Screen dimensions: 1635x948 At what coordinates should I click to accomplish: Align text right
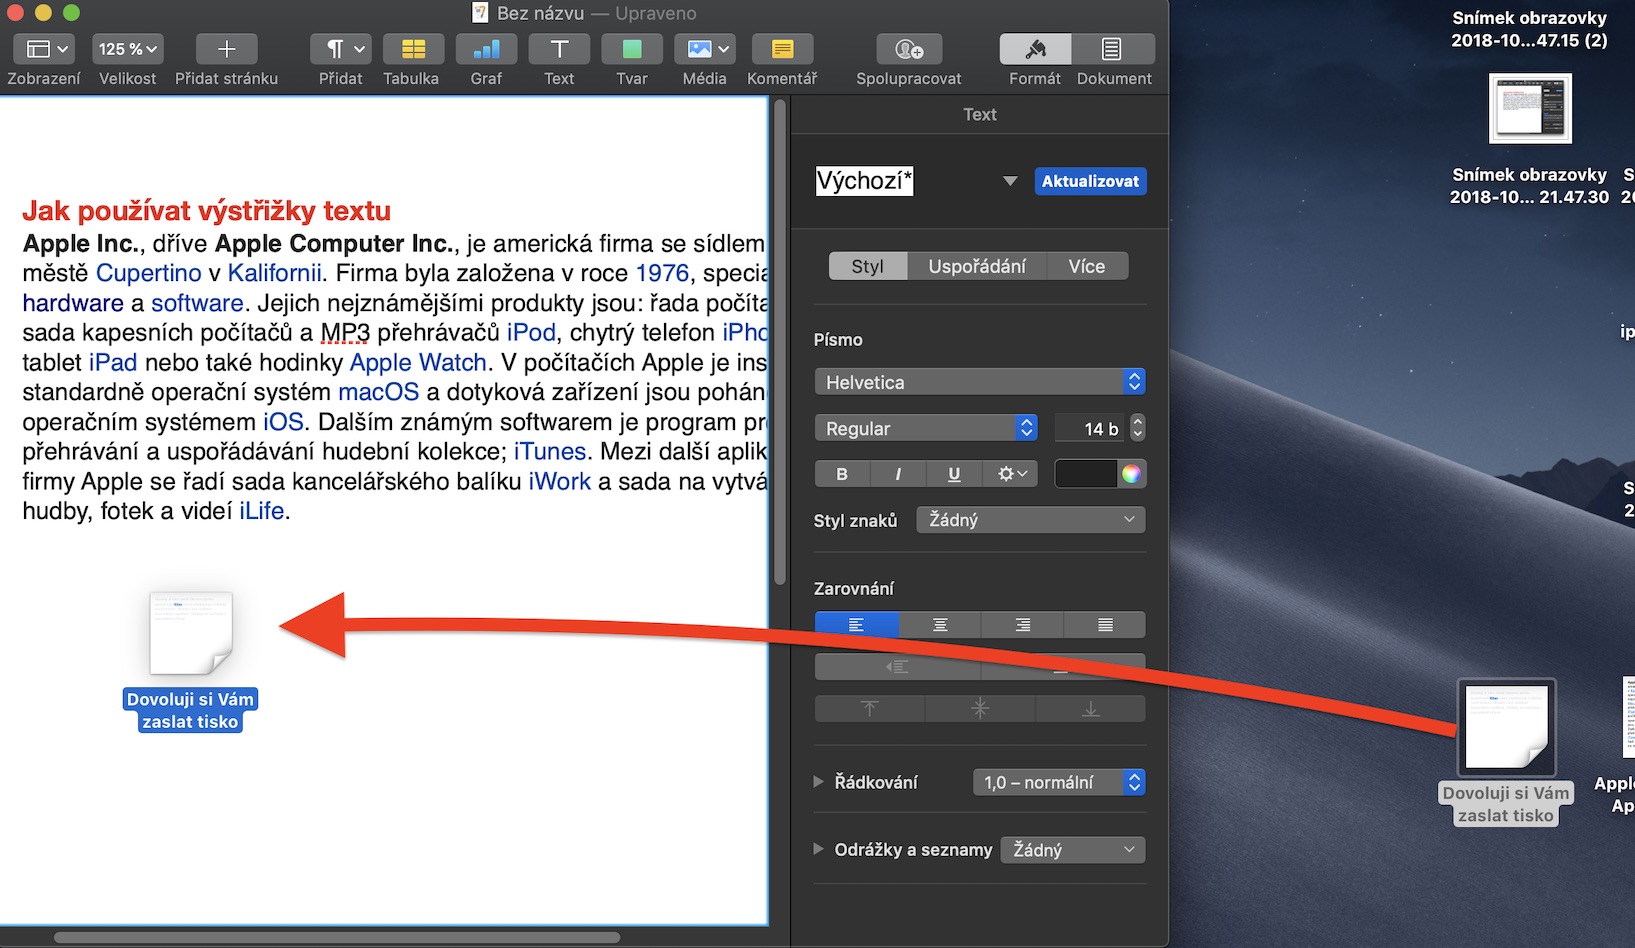point(1023,625)
